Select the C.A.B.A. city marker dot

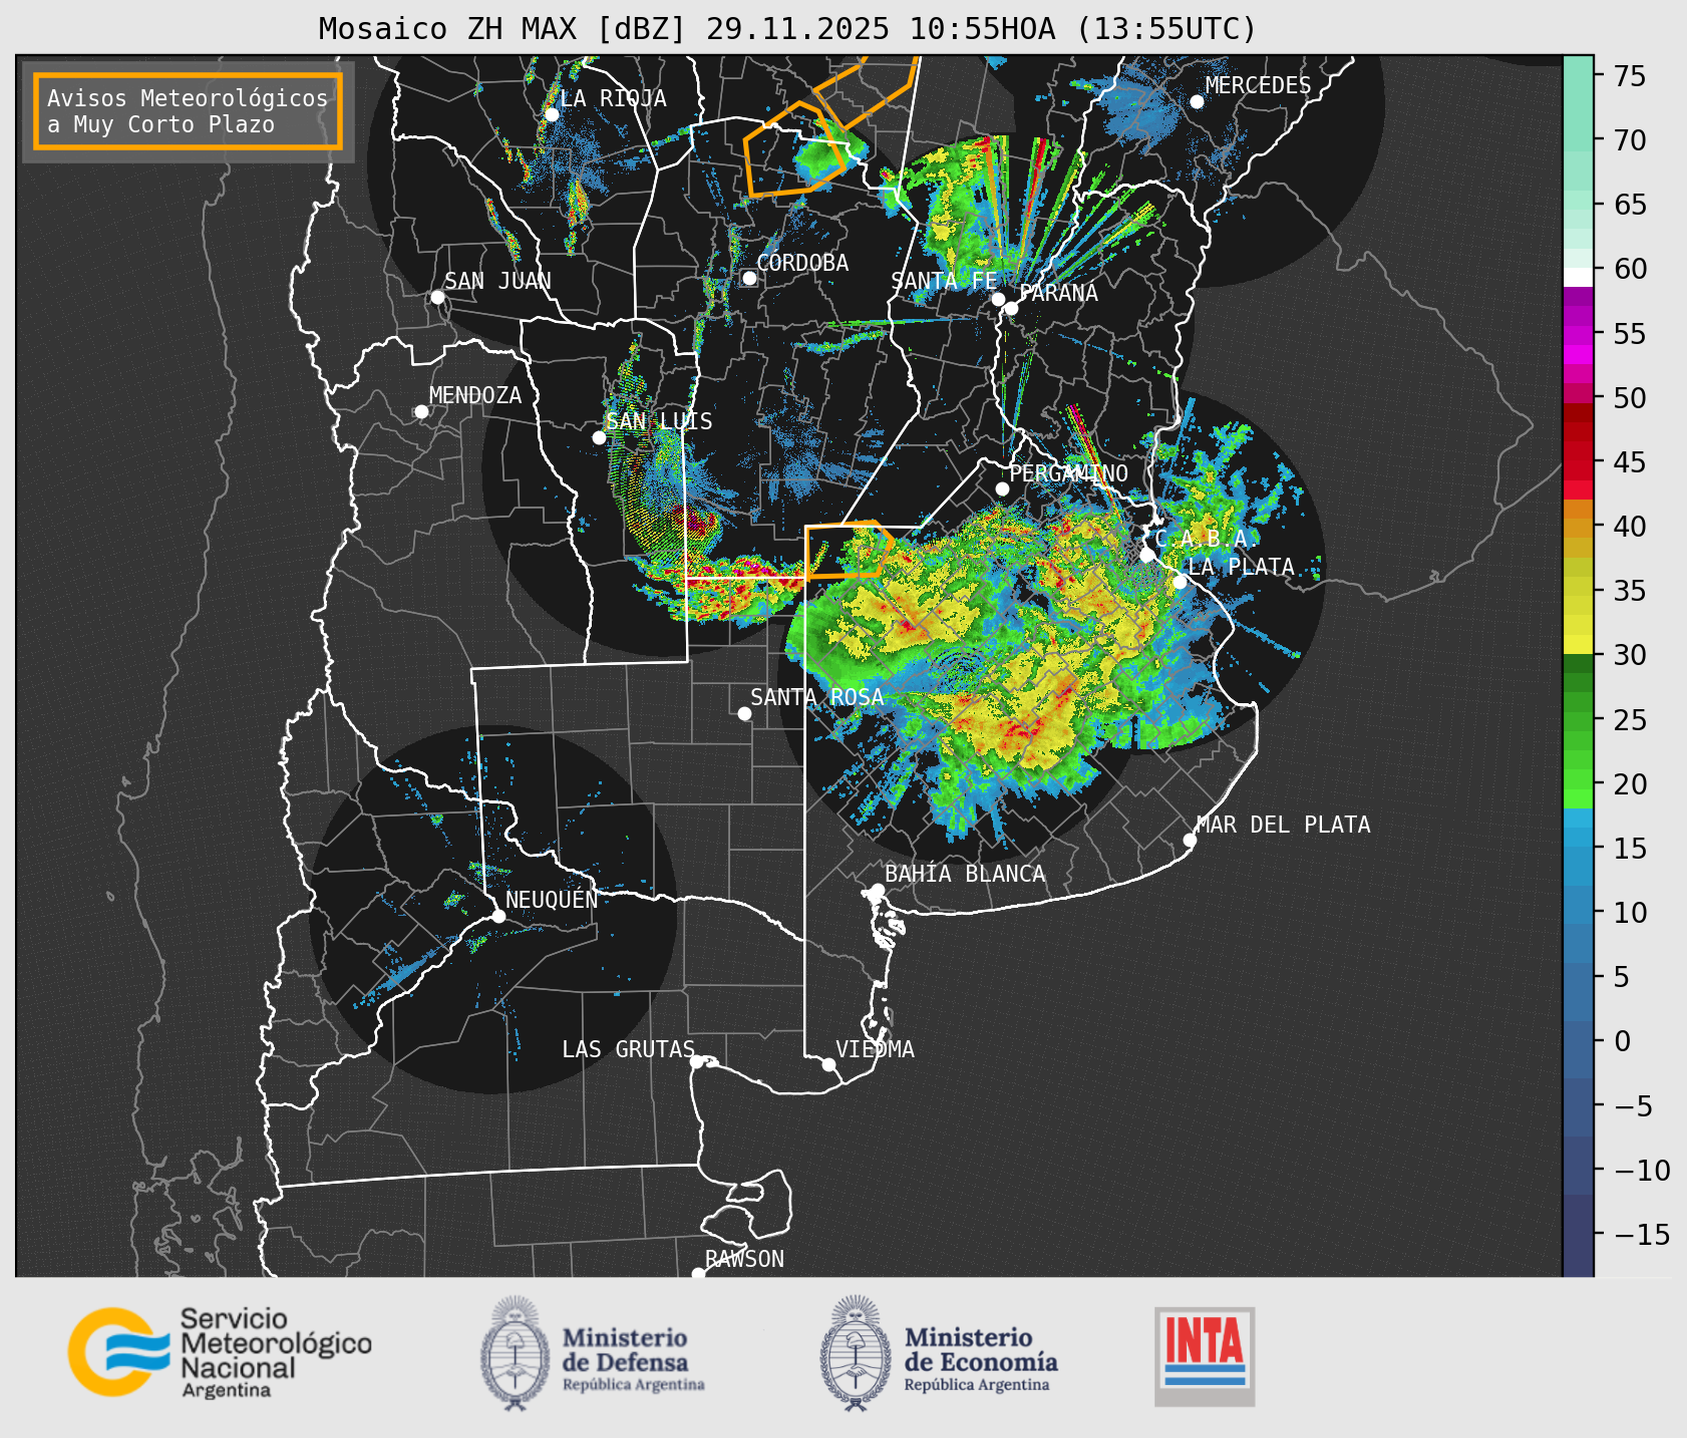[1147, 554]
